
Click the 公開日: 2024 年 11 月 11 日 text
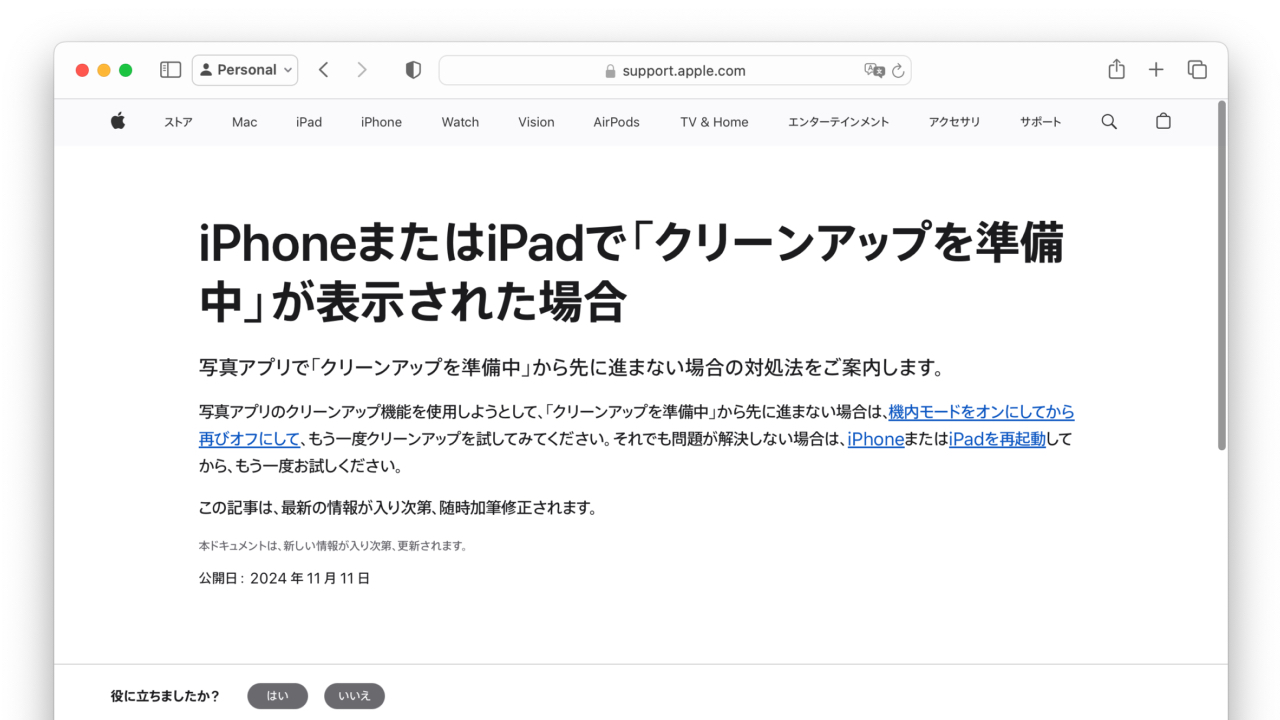[x=284, y=578]
